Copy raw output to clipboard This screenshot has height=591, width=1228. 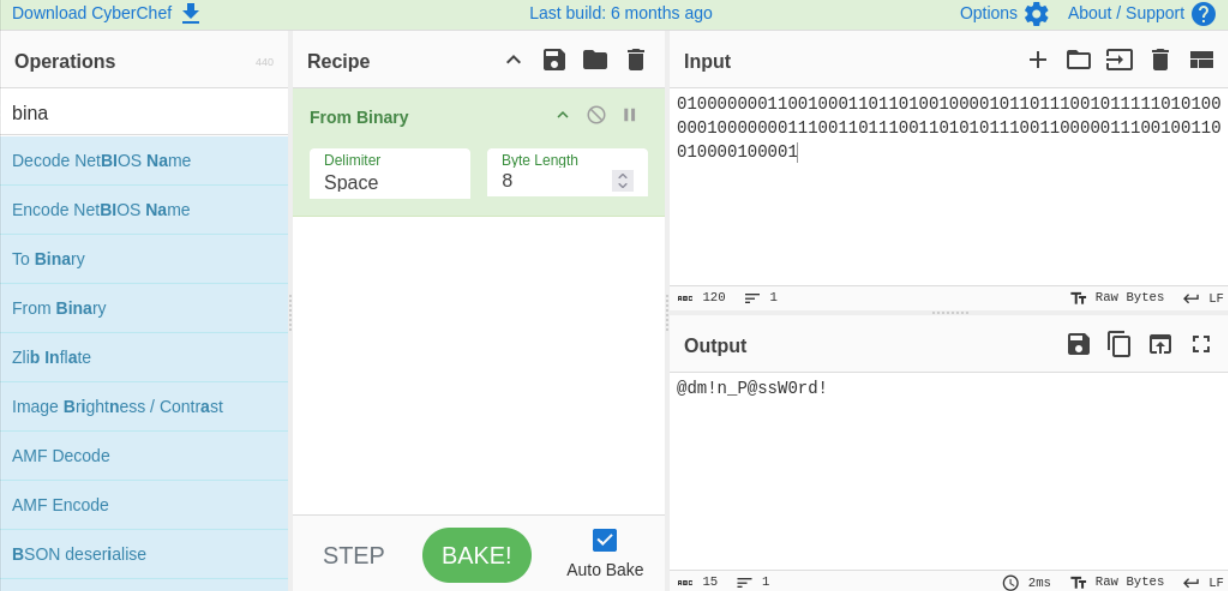click(x=1119, y=345)
